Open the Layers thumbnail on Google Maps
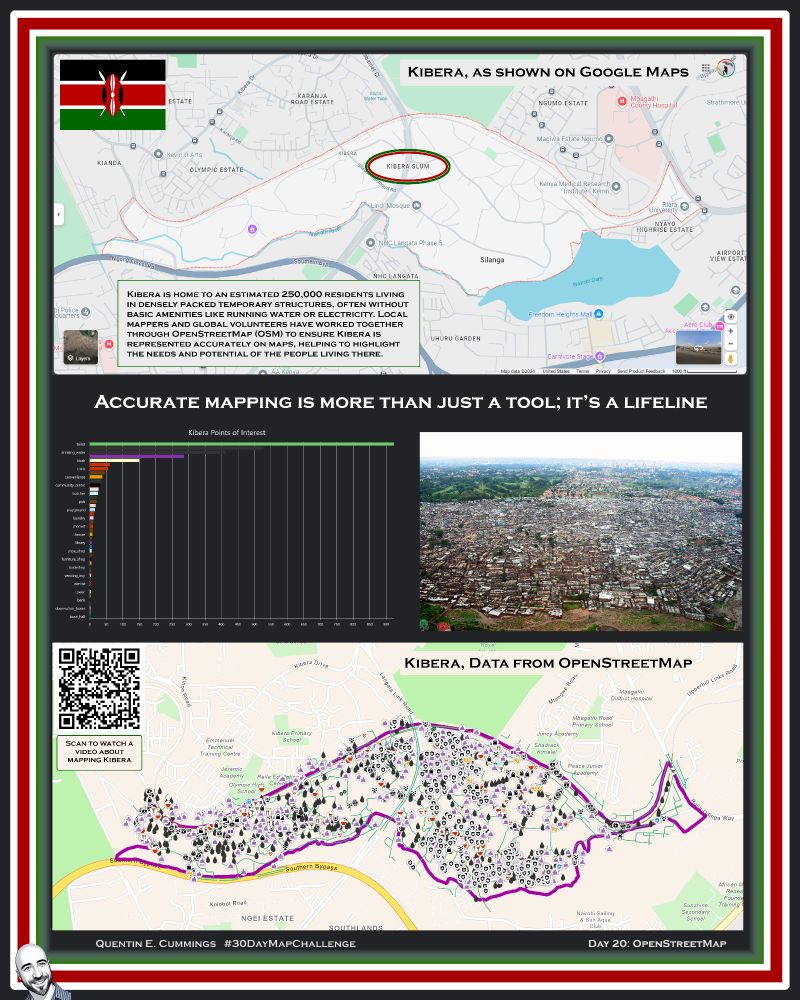 tap(80, 347)
